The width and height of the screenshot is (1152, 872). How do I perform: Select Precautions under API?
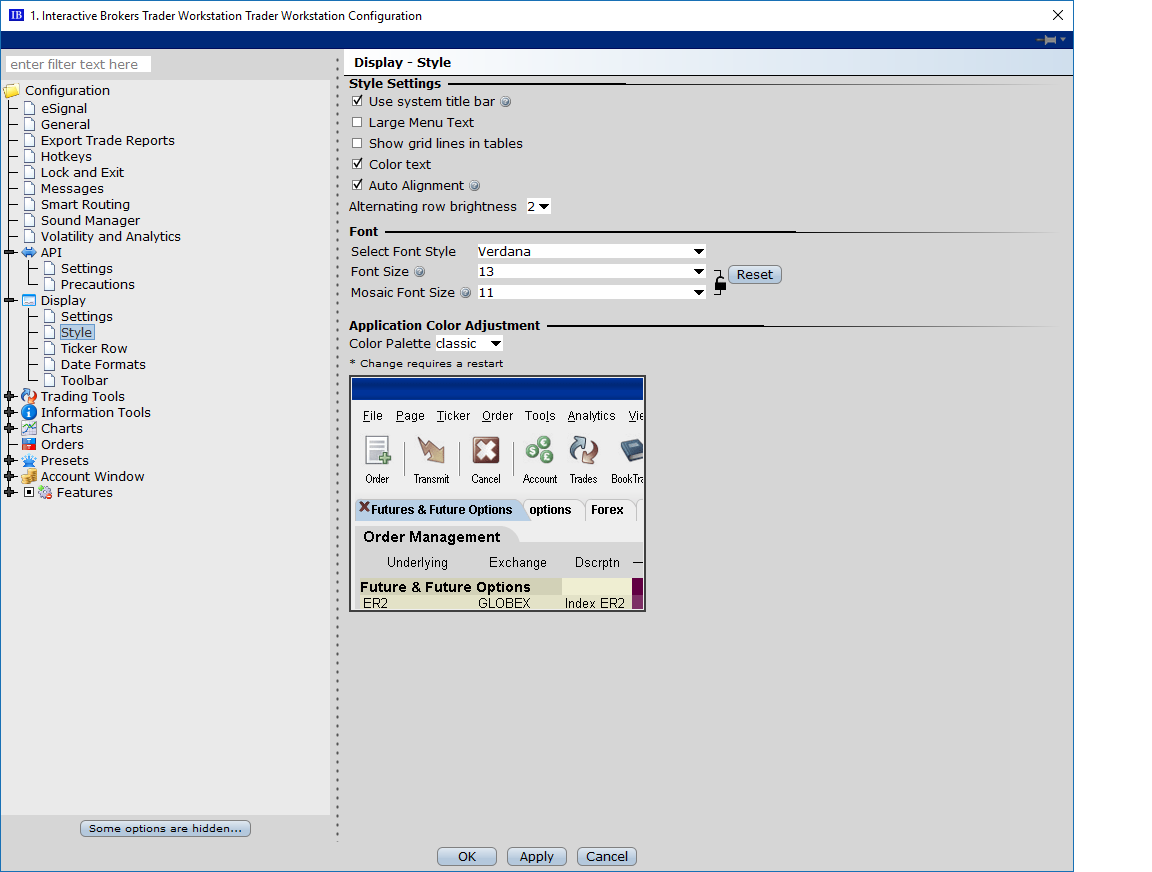coord(98,285)
